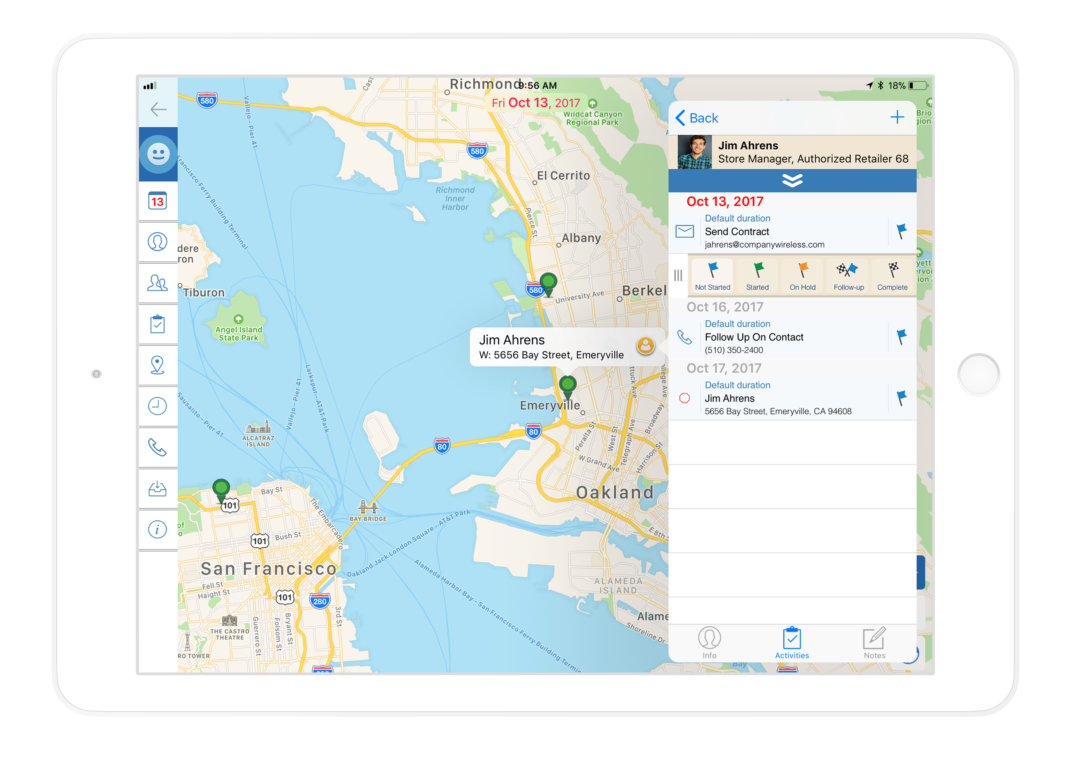Select the clock history icon in sidebar
This screenshot has height=764, width=1080.
[x=157, y=406]
